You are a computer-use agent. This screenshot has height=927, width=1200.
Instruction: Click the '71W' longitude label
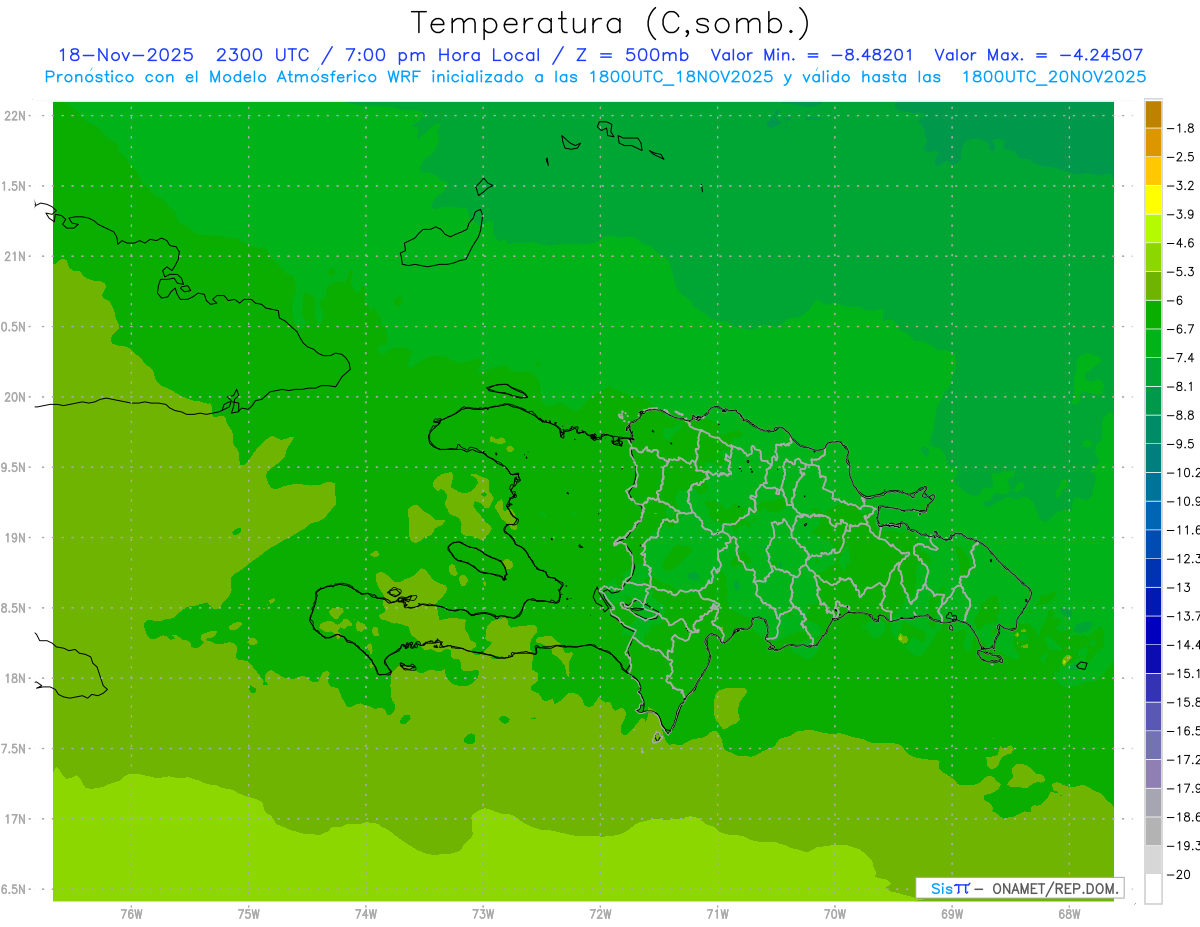pyautogui.click(x=717, y=914)
